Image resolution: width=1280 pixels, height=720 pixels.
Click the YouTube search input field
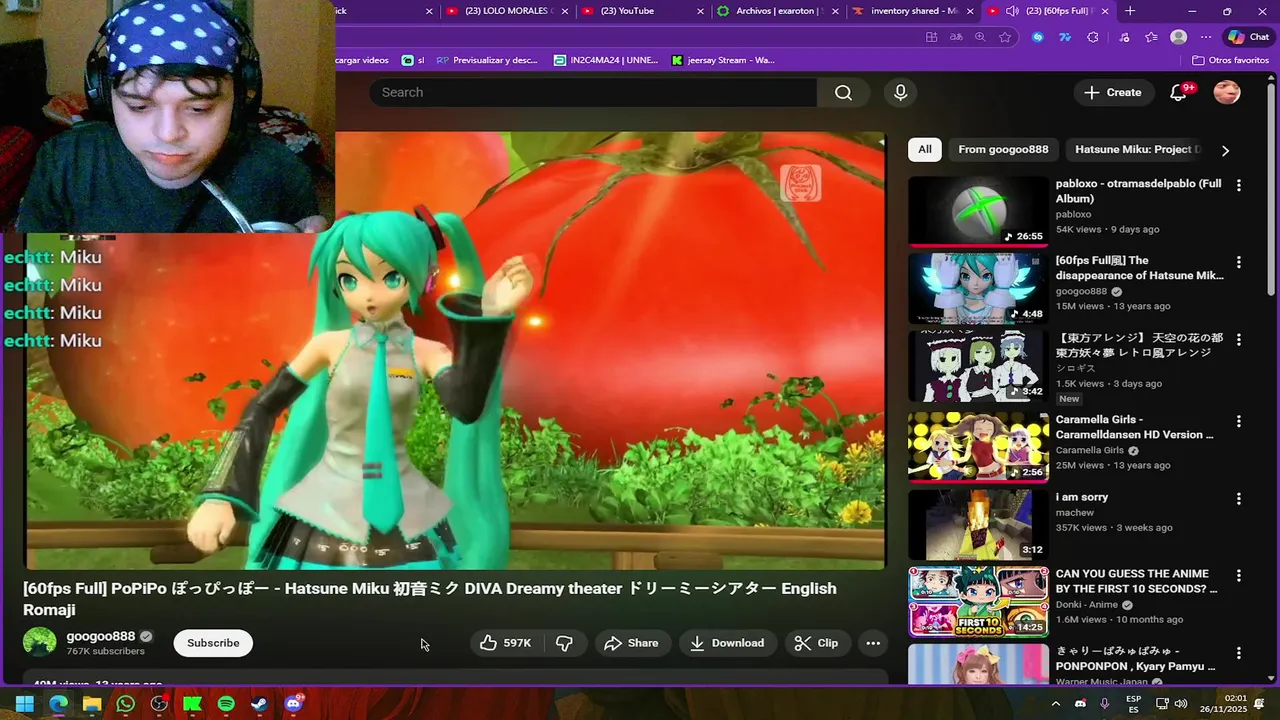click(x=594, y=92)
